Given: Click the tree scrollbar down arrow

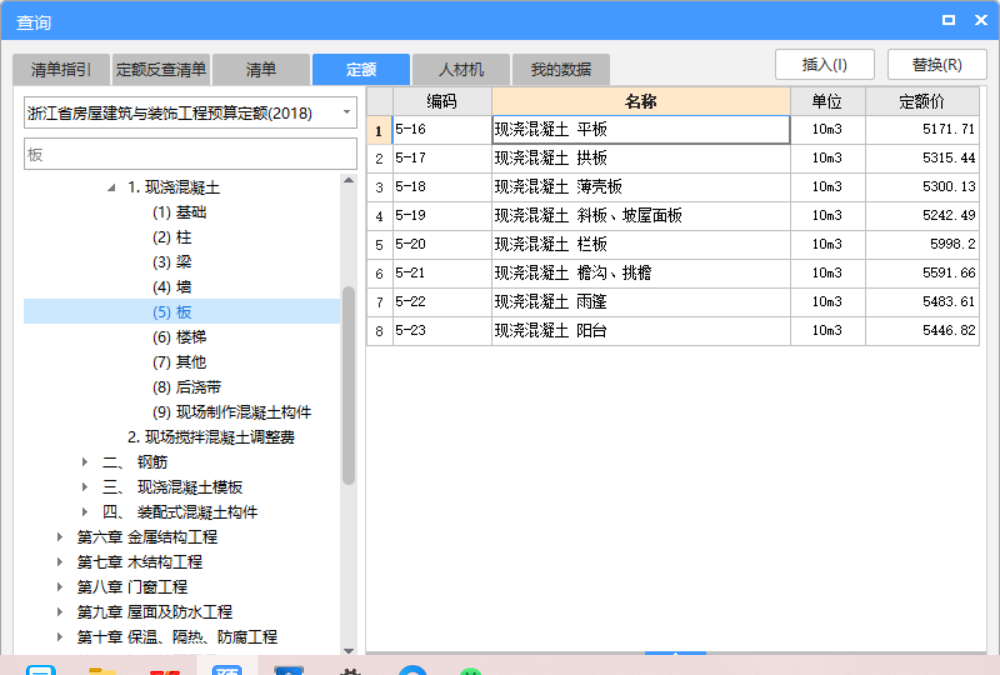Looking at the screenshot, I should (x=348, y=650).
